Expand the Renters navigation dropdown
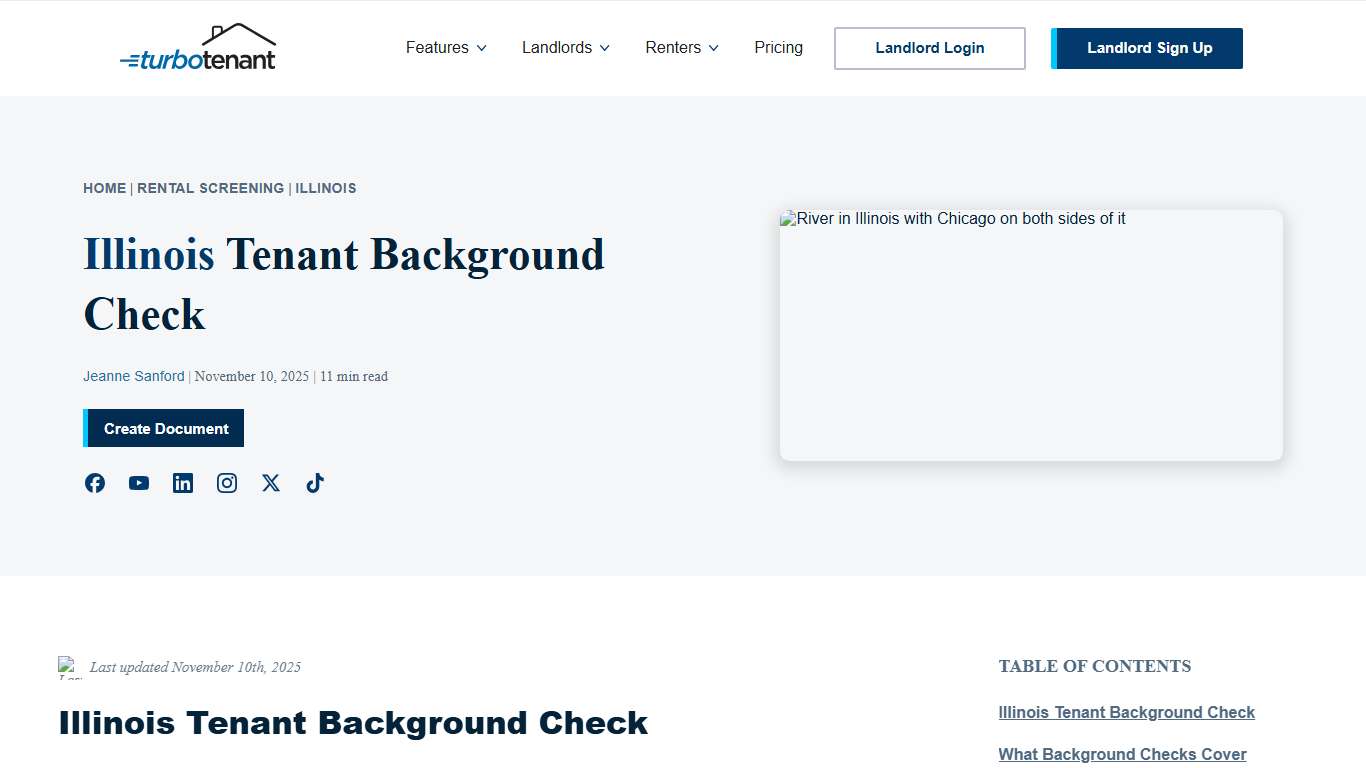Viewport: 1366px width, 768px height. pos(681,47)
